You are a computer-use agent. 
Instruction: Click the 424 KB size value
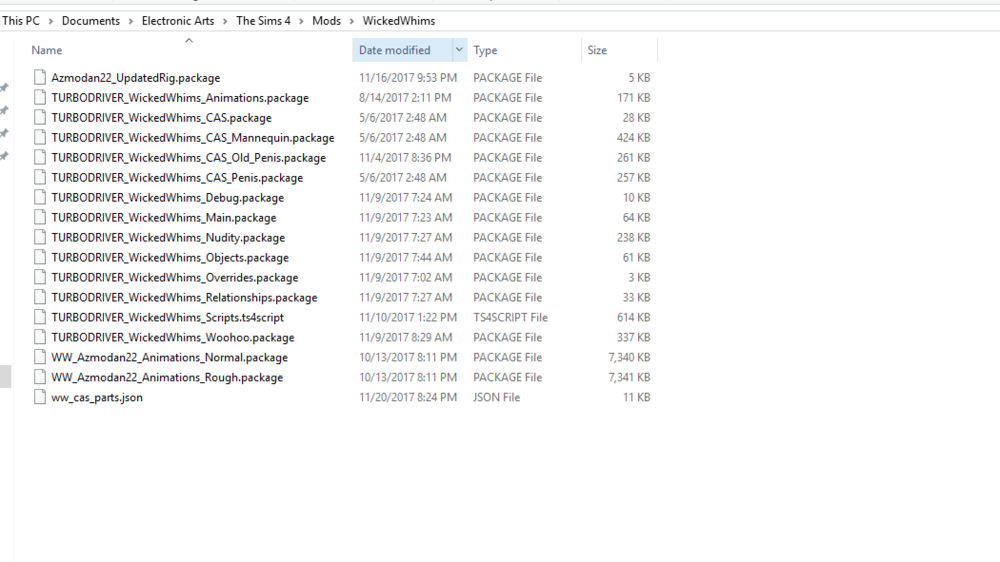[633, 138]
